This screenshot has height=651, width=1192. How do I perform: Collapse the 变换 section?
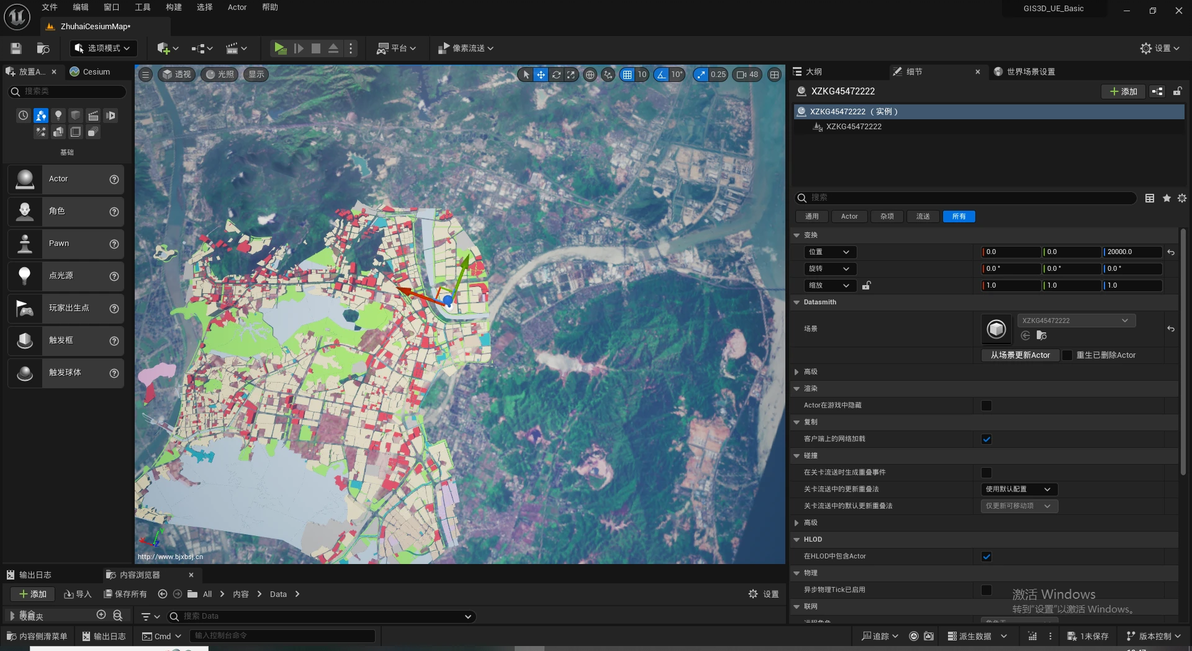797,235
